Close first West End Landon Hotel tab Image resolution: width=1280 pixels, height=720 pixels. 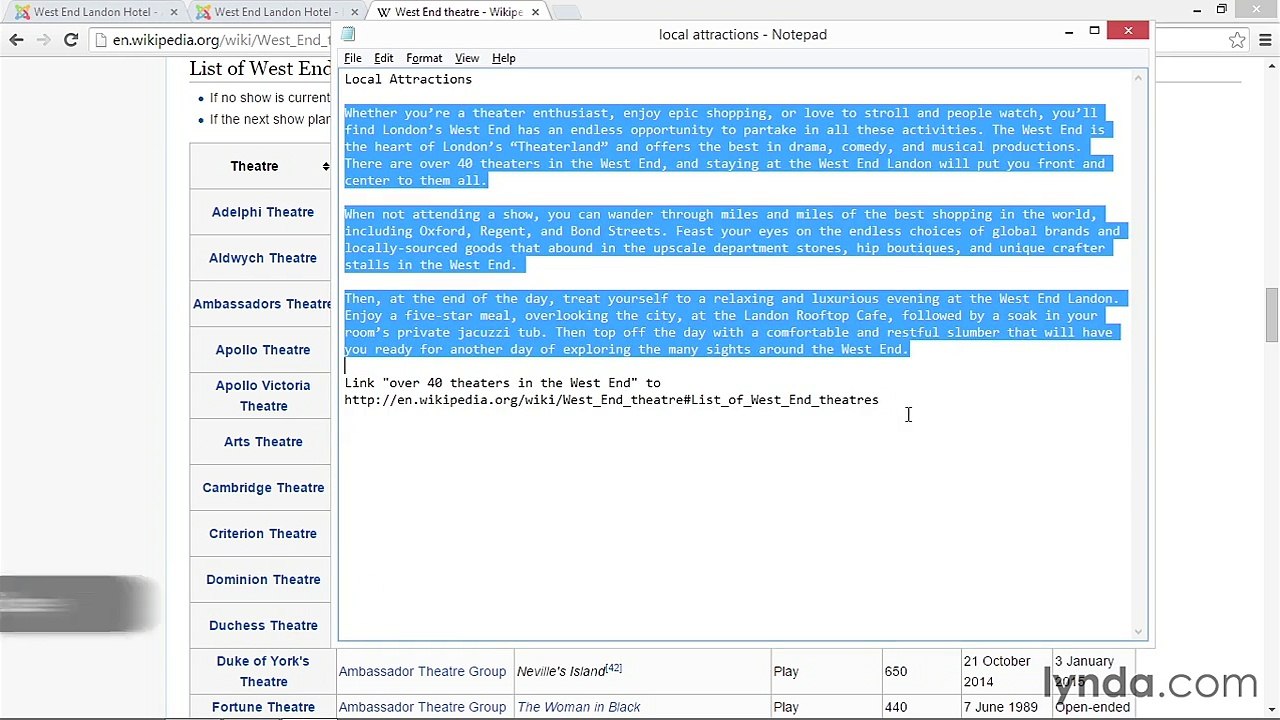point(174,12)
